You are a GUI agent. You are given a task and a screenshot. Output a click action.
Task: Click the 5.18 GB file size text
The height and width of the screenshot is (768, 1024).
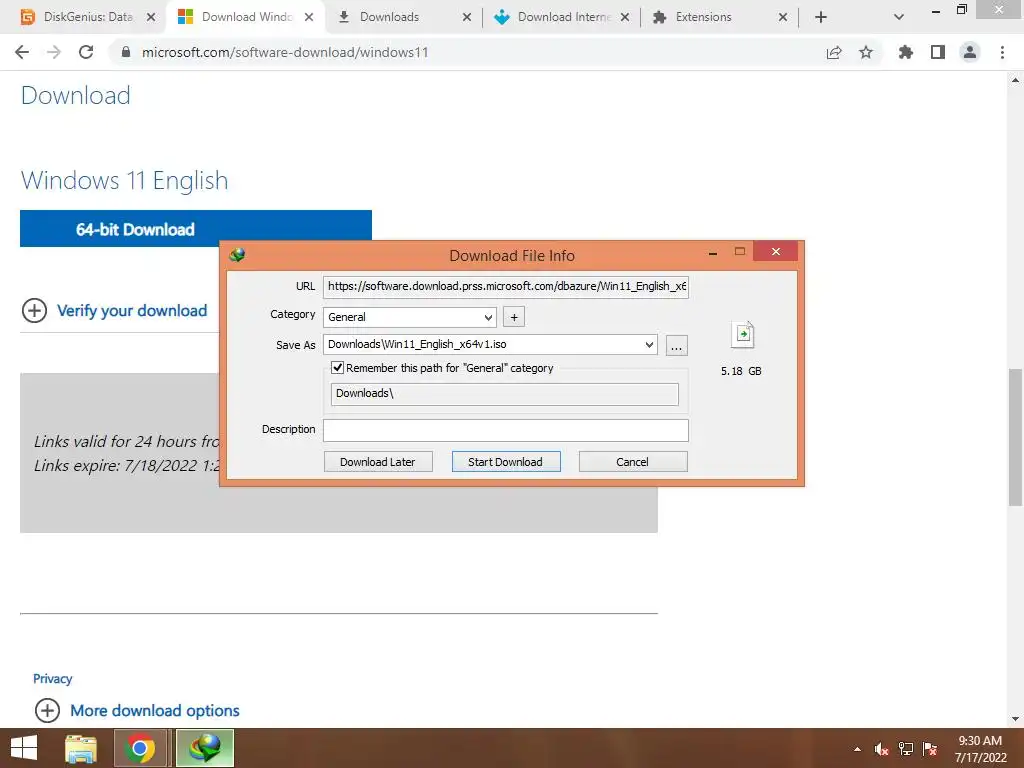coord(741,371)
